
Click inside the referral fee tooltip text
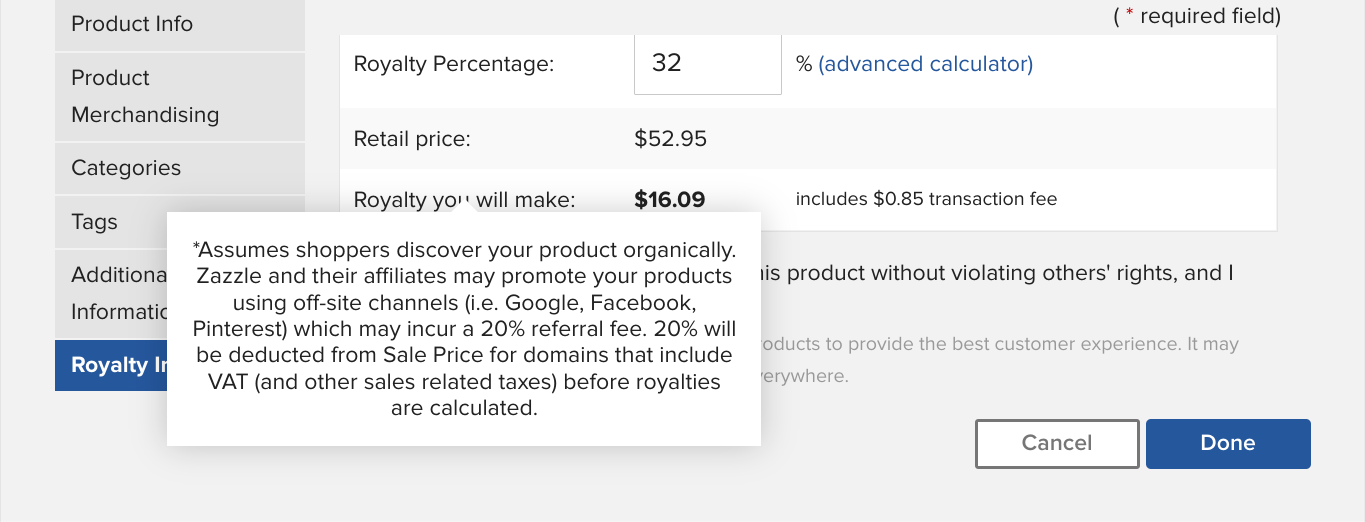pos(464,328)
